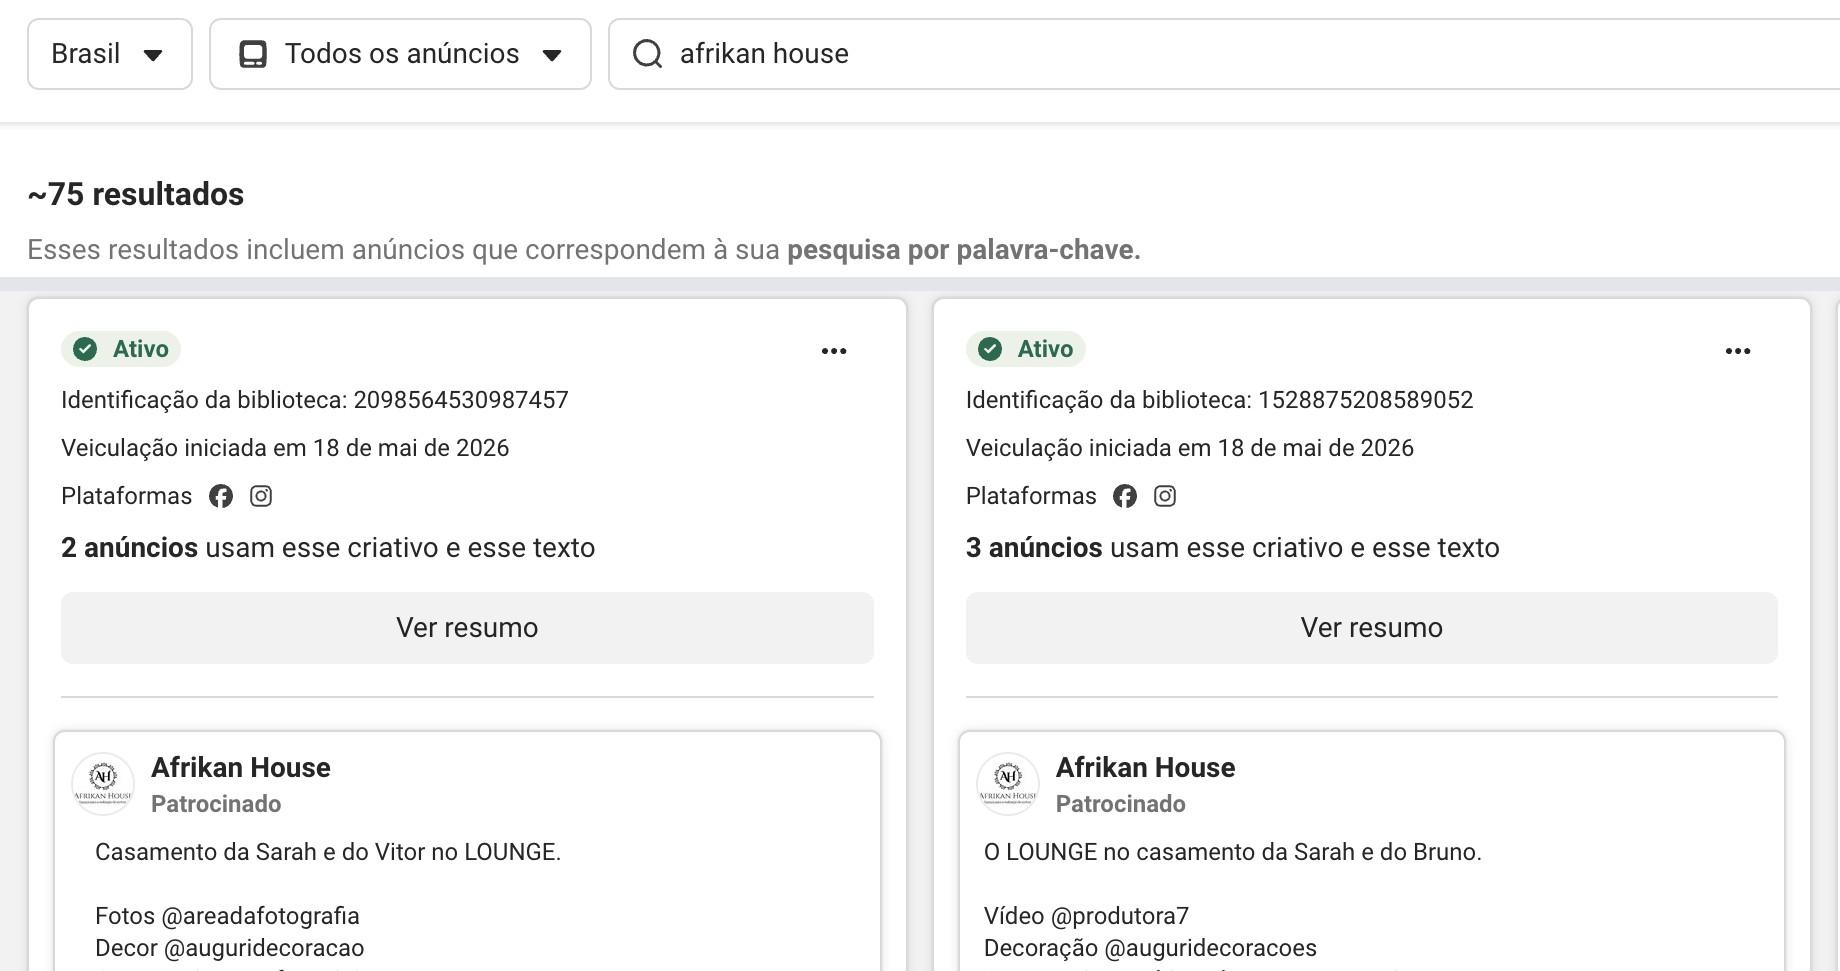This screenshot has width=1840, height=971.
Task: Click the magnifying glass search icon
Action: [x=648, y=54]
